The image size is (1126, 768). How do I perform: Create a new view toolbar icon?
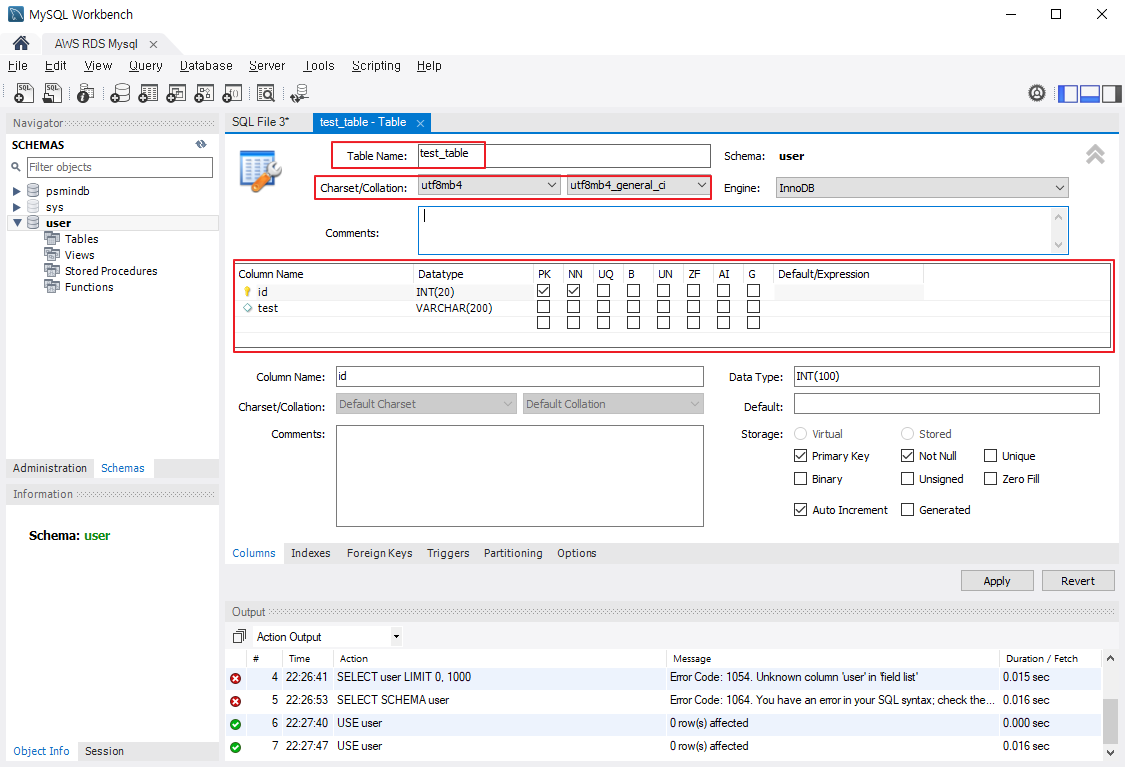[176, 93]
